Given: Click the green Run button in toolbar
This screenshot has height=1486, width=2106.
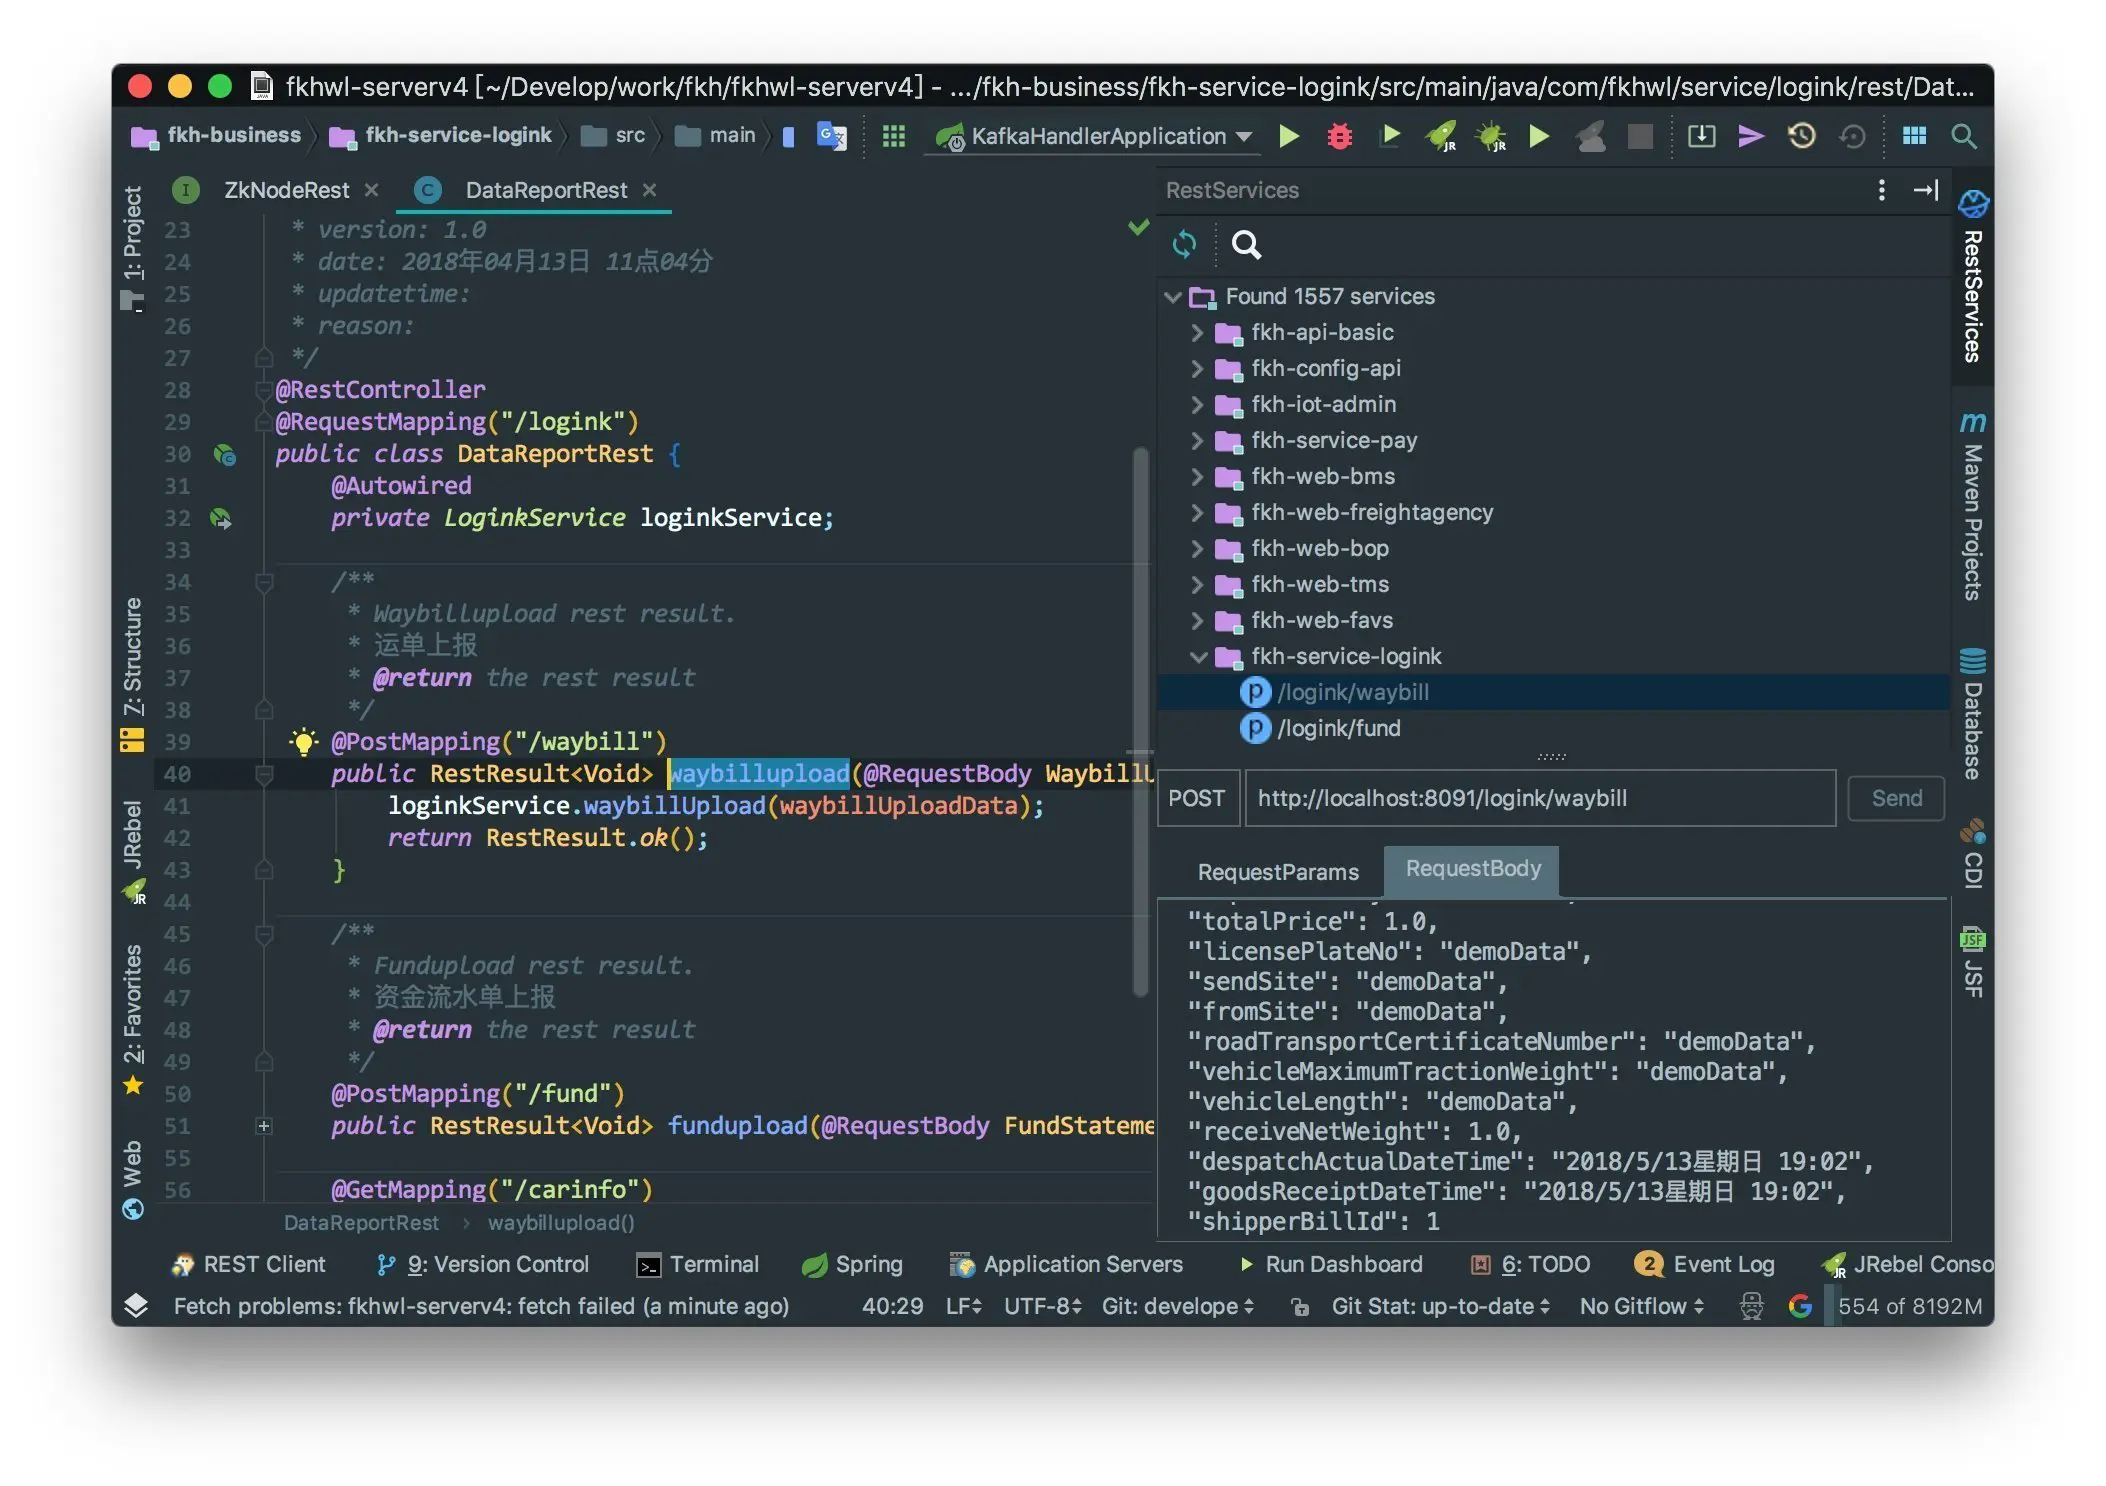Looking at the screenshot, I should pyautogui.click(x=1289, y=136).
